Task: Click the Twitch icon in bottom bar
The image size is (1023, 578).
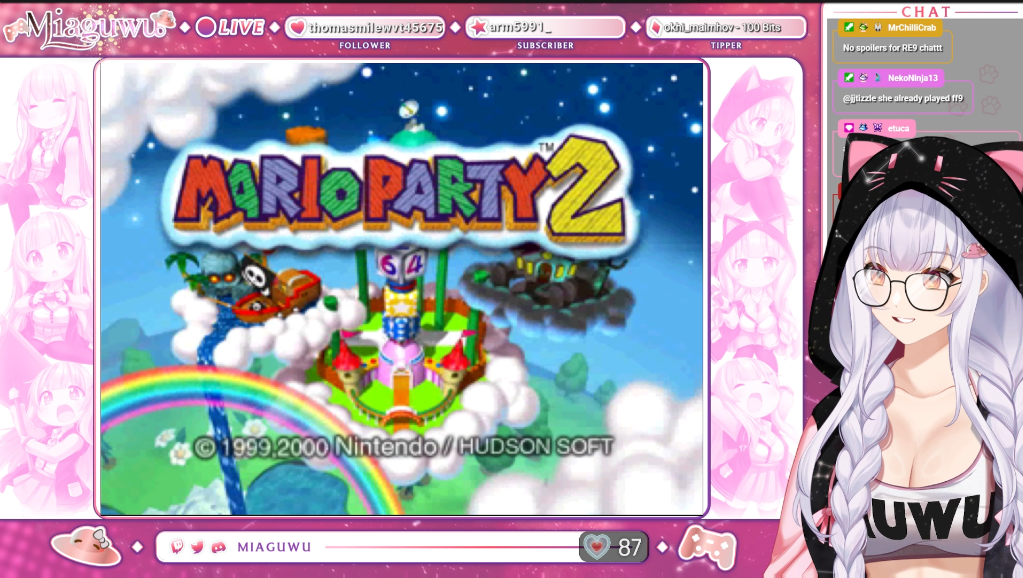Action: click(177, 547)
